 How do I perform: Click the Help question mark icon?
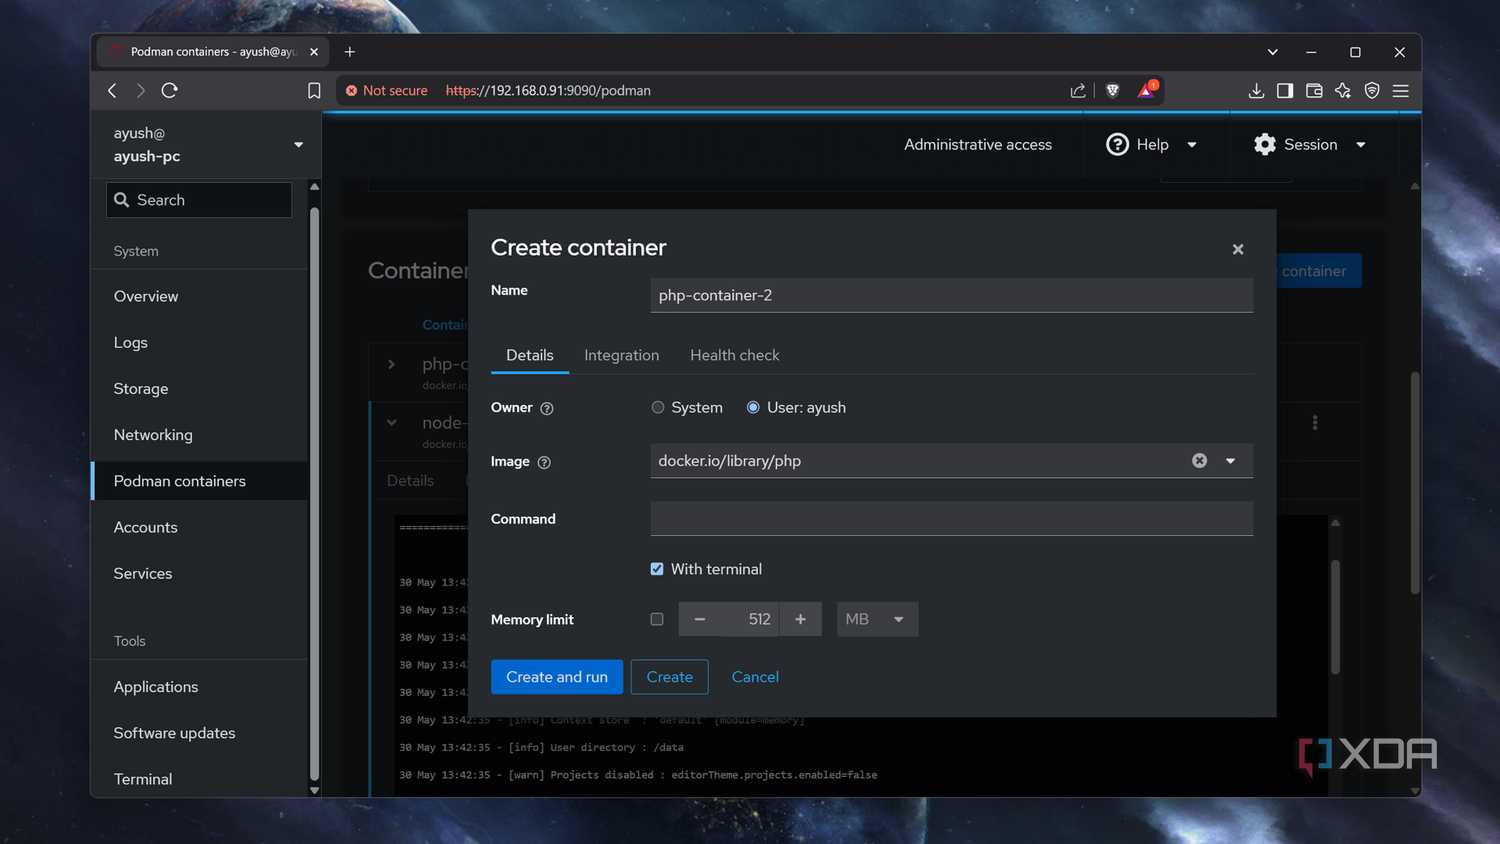pyautogui.click(x=1117, y=145)
